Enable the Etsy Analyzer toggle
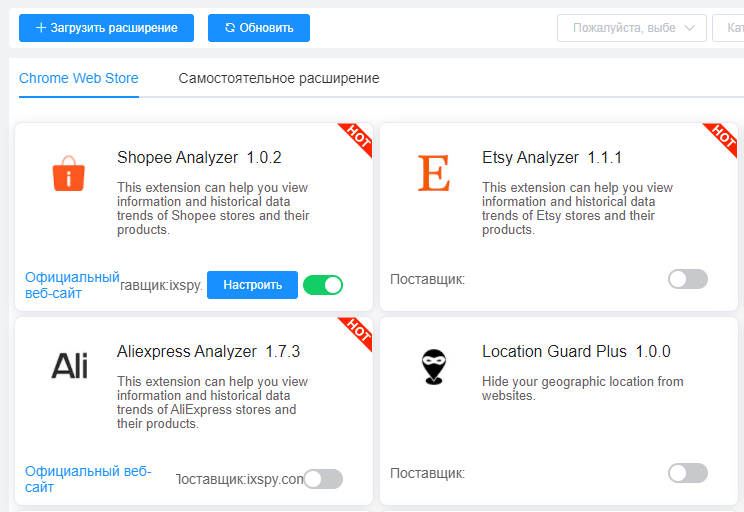The image size is (744, 512). click(x=688, y=279)
